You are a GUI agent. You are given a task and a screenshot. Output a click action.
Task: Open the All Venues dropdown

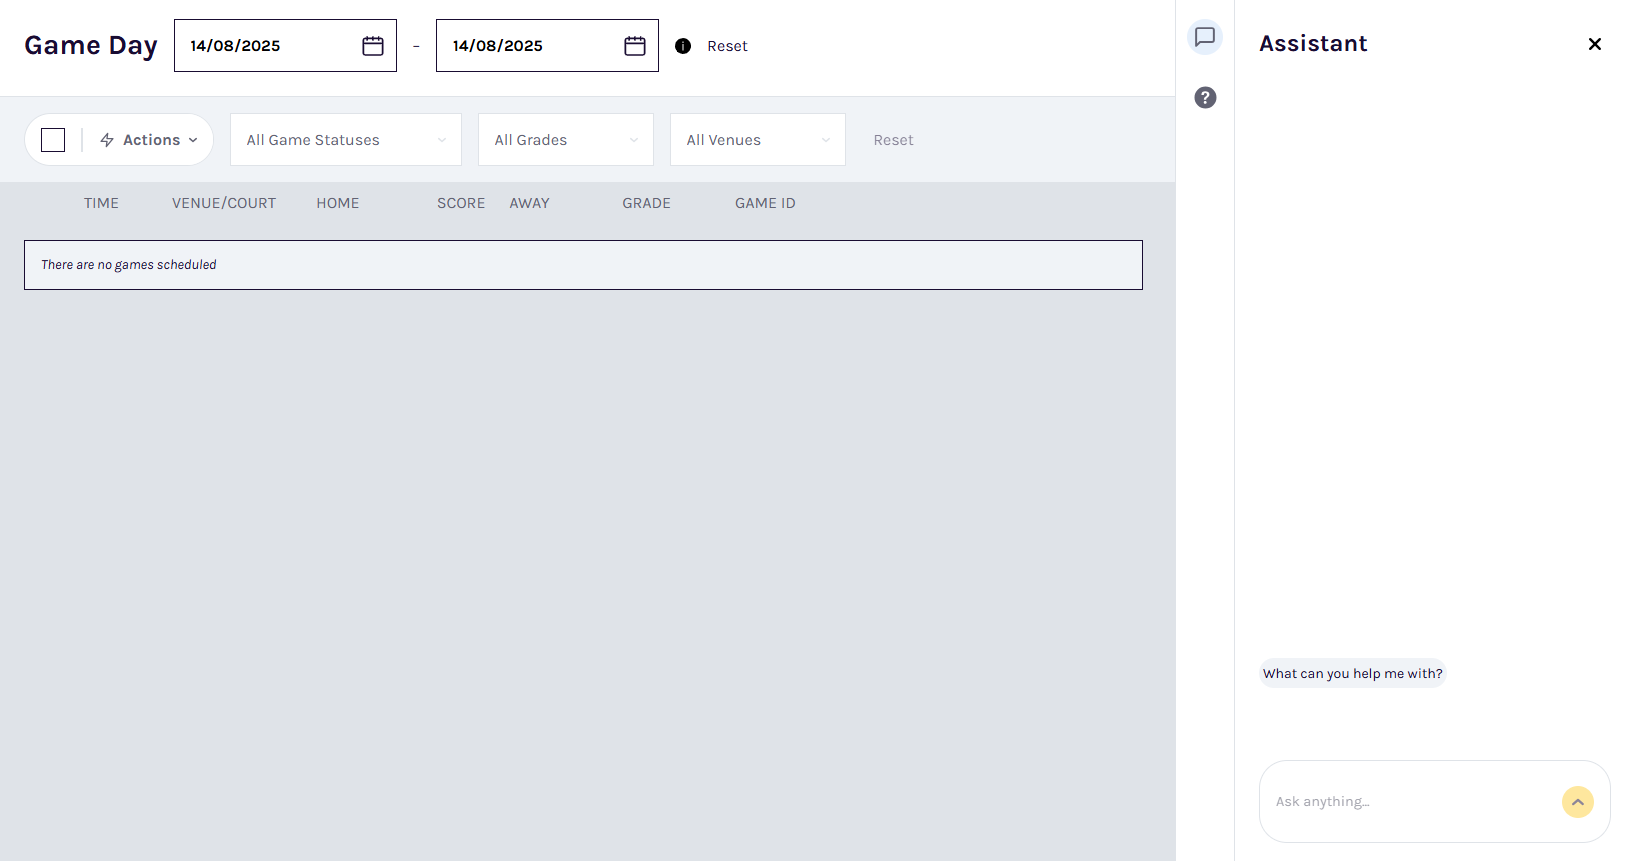(x=757, y=140)
